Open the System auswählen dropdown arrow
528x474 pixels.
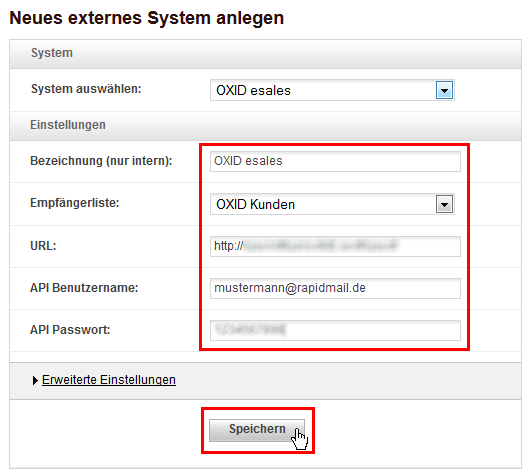coord(444,90)
